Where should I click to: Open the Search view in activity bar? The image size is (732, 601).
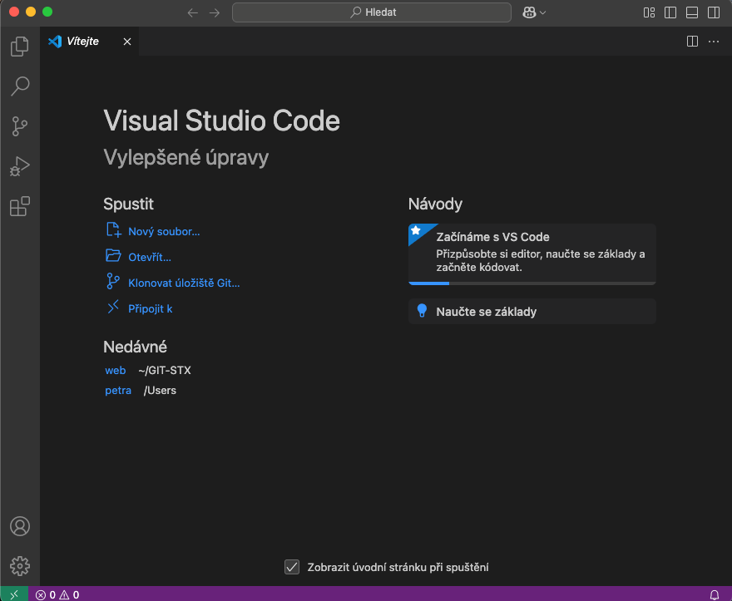click(x=19, y=87)
